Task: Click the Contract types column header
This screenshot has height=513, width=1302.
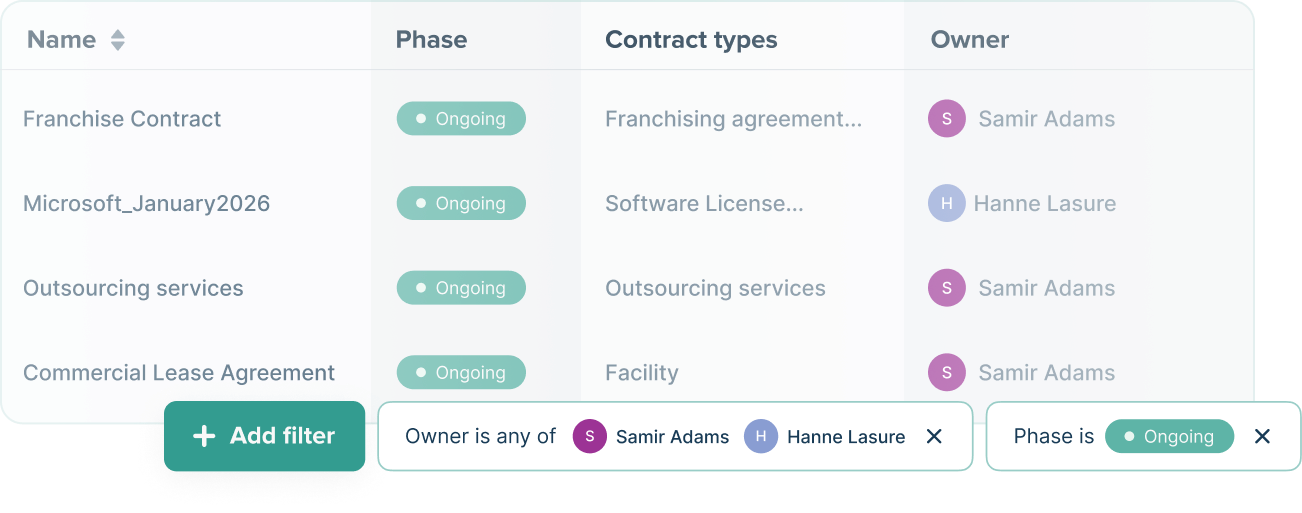Action: pyautogui.click(x=691, y=40)
